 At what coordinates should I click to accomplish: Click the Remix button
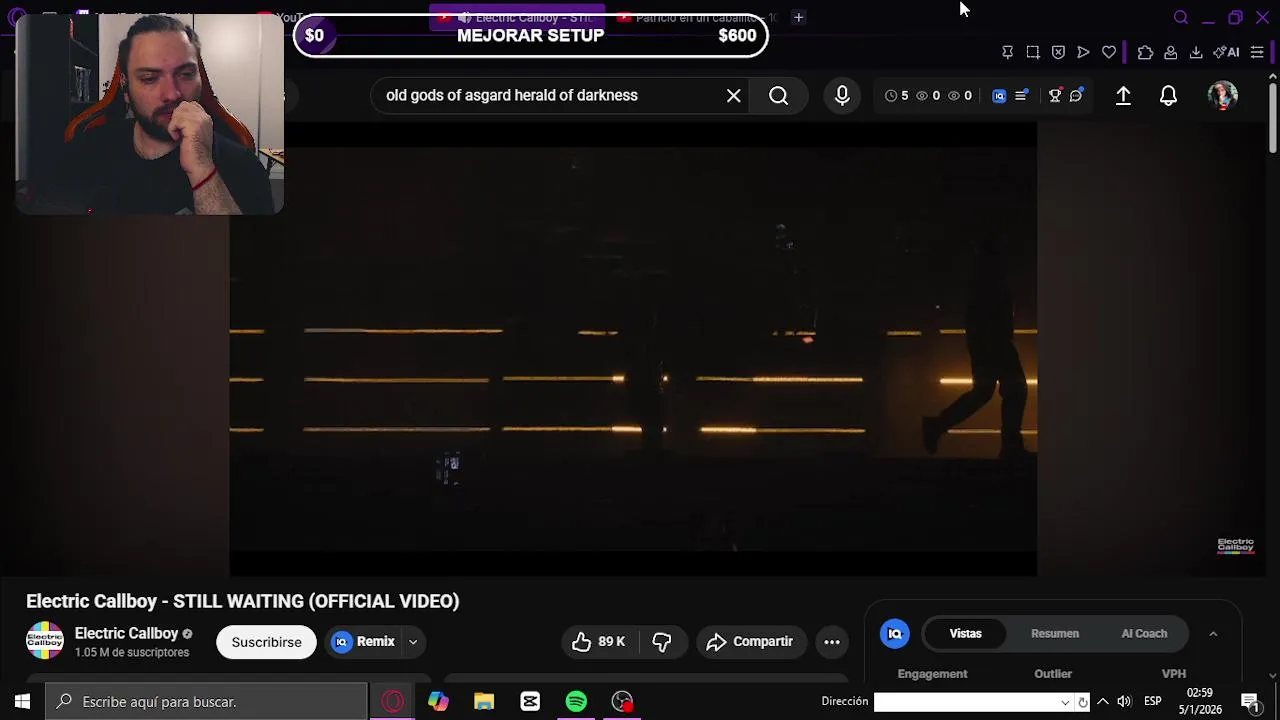coord(365,642)
